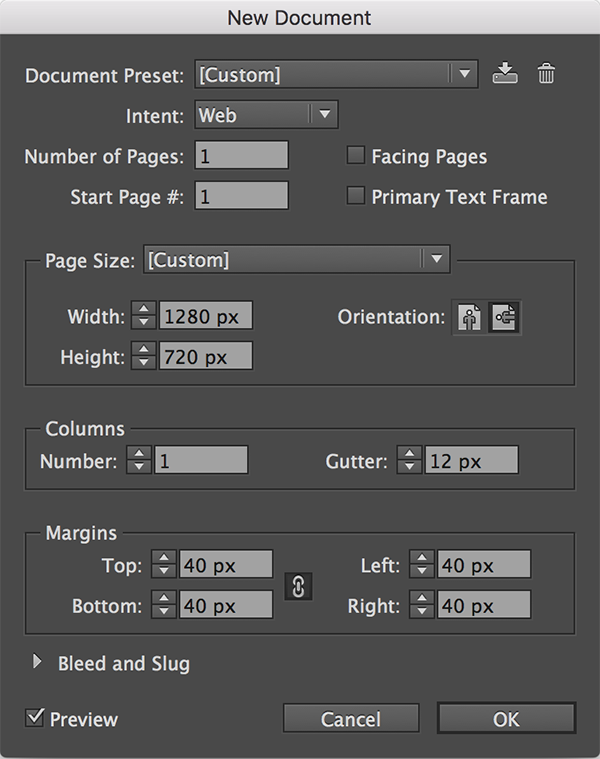The image size is (600, 759).
Task: Decrease column Number with down arrow
Action: click(139, 467)
